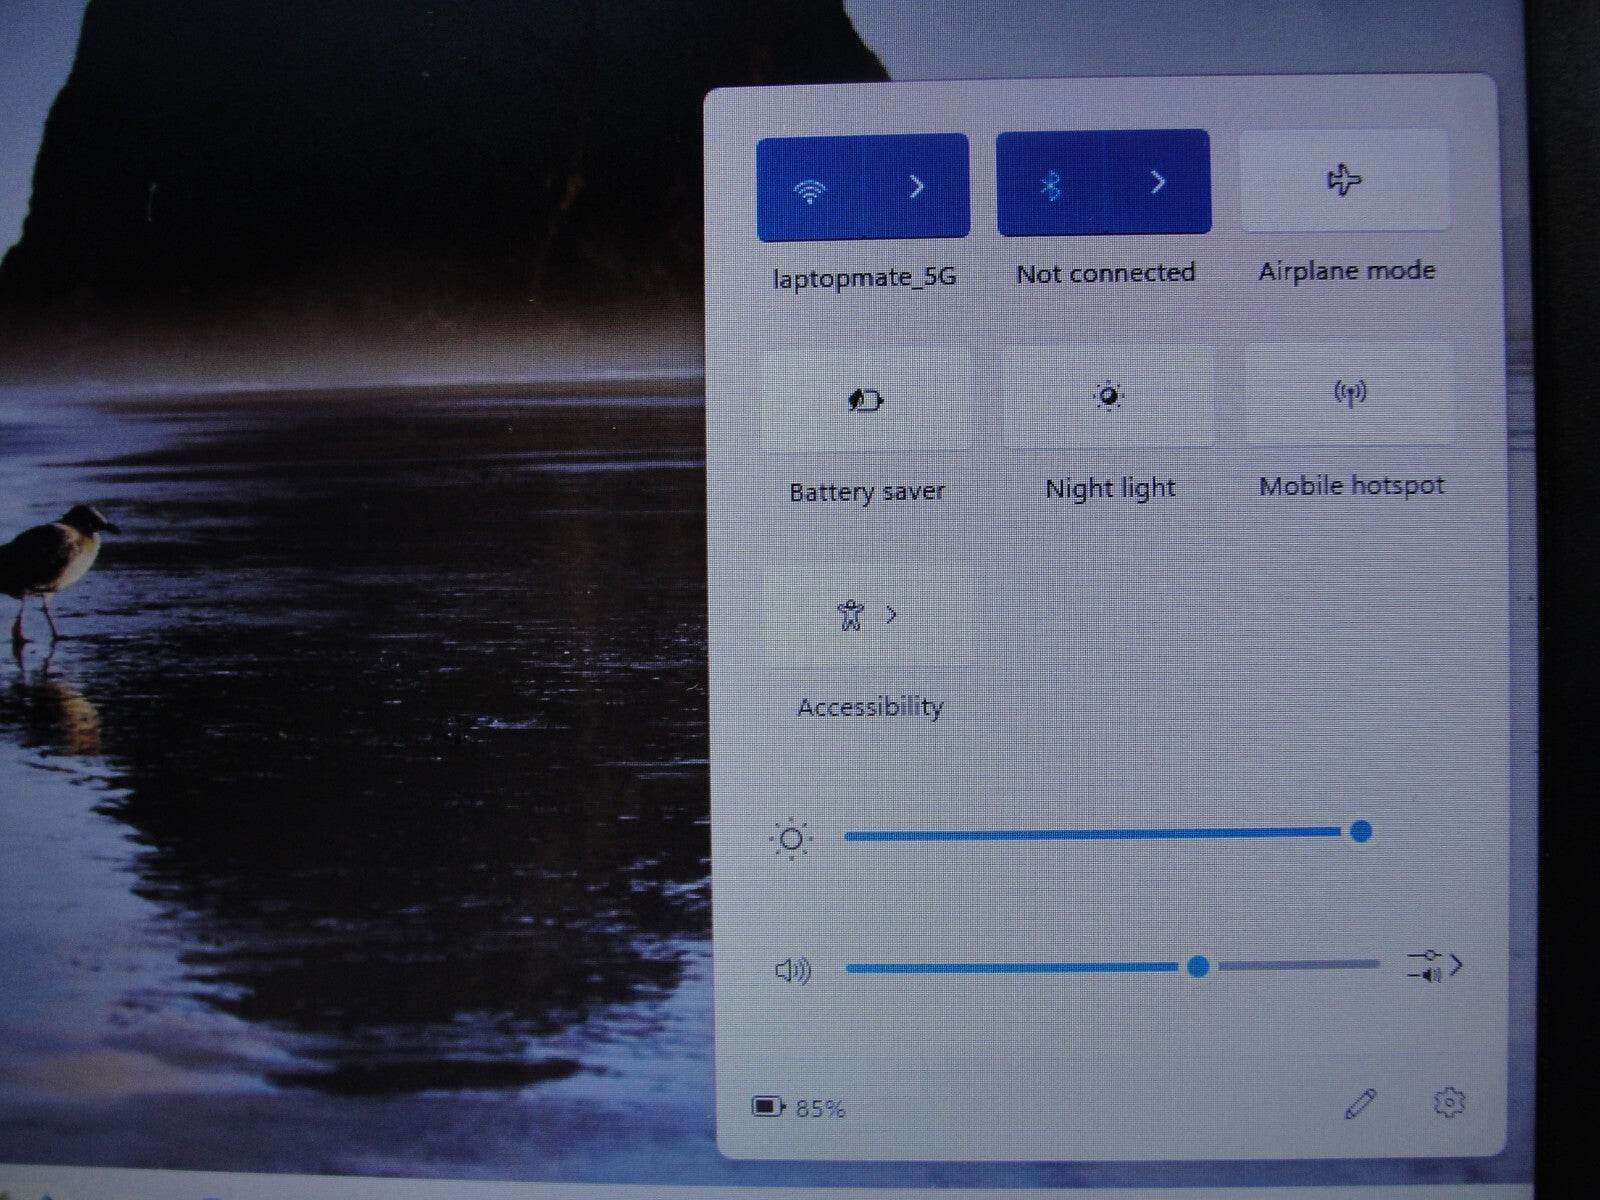
Task: Enable Airplane mode tile
Action: [1344, 181]
